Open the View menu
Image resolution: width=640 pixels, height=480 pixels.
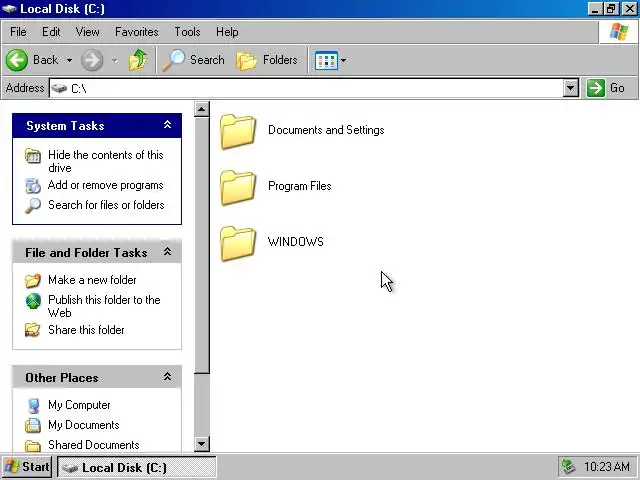point(87,32)
